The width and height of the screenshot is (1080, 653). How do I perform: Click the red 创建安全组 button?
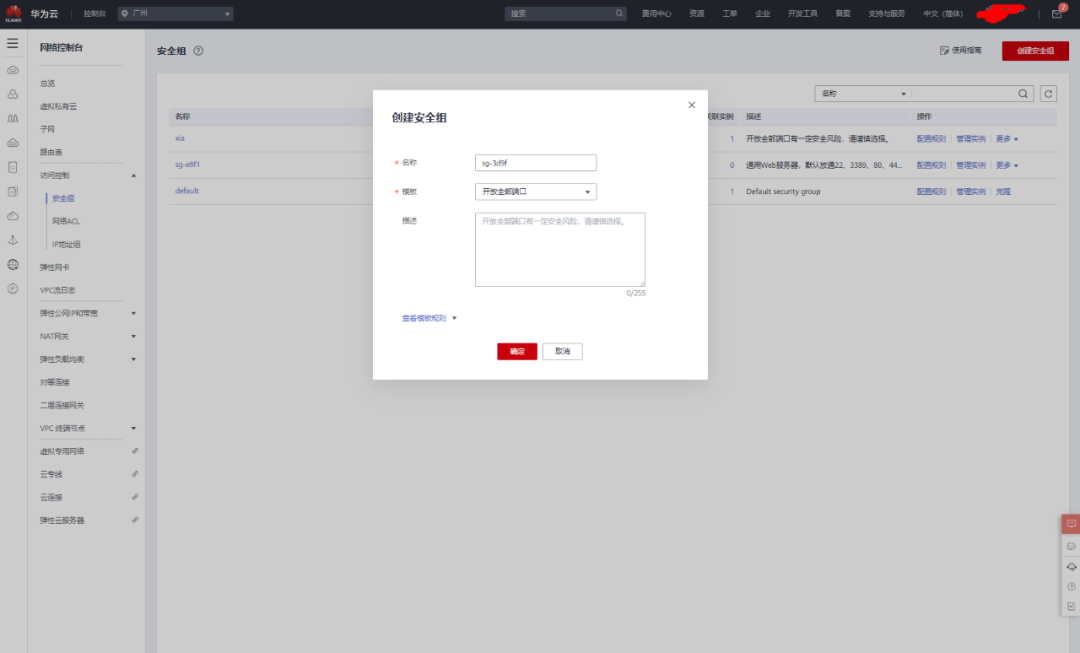pos(1035,50)
